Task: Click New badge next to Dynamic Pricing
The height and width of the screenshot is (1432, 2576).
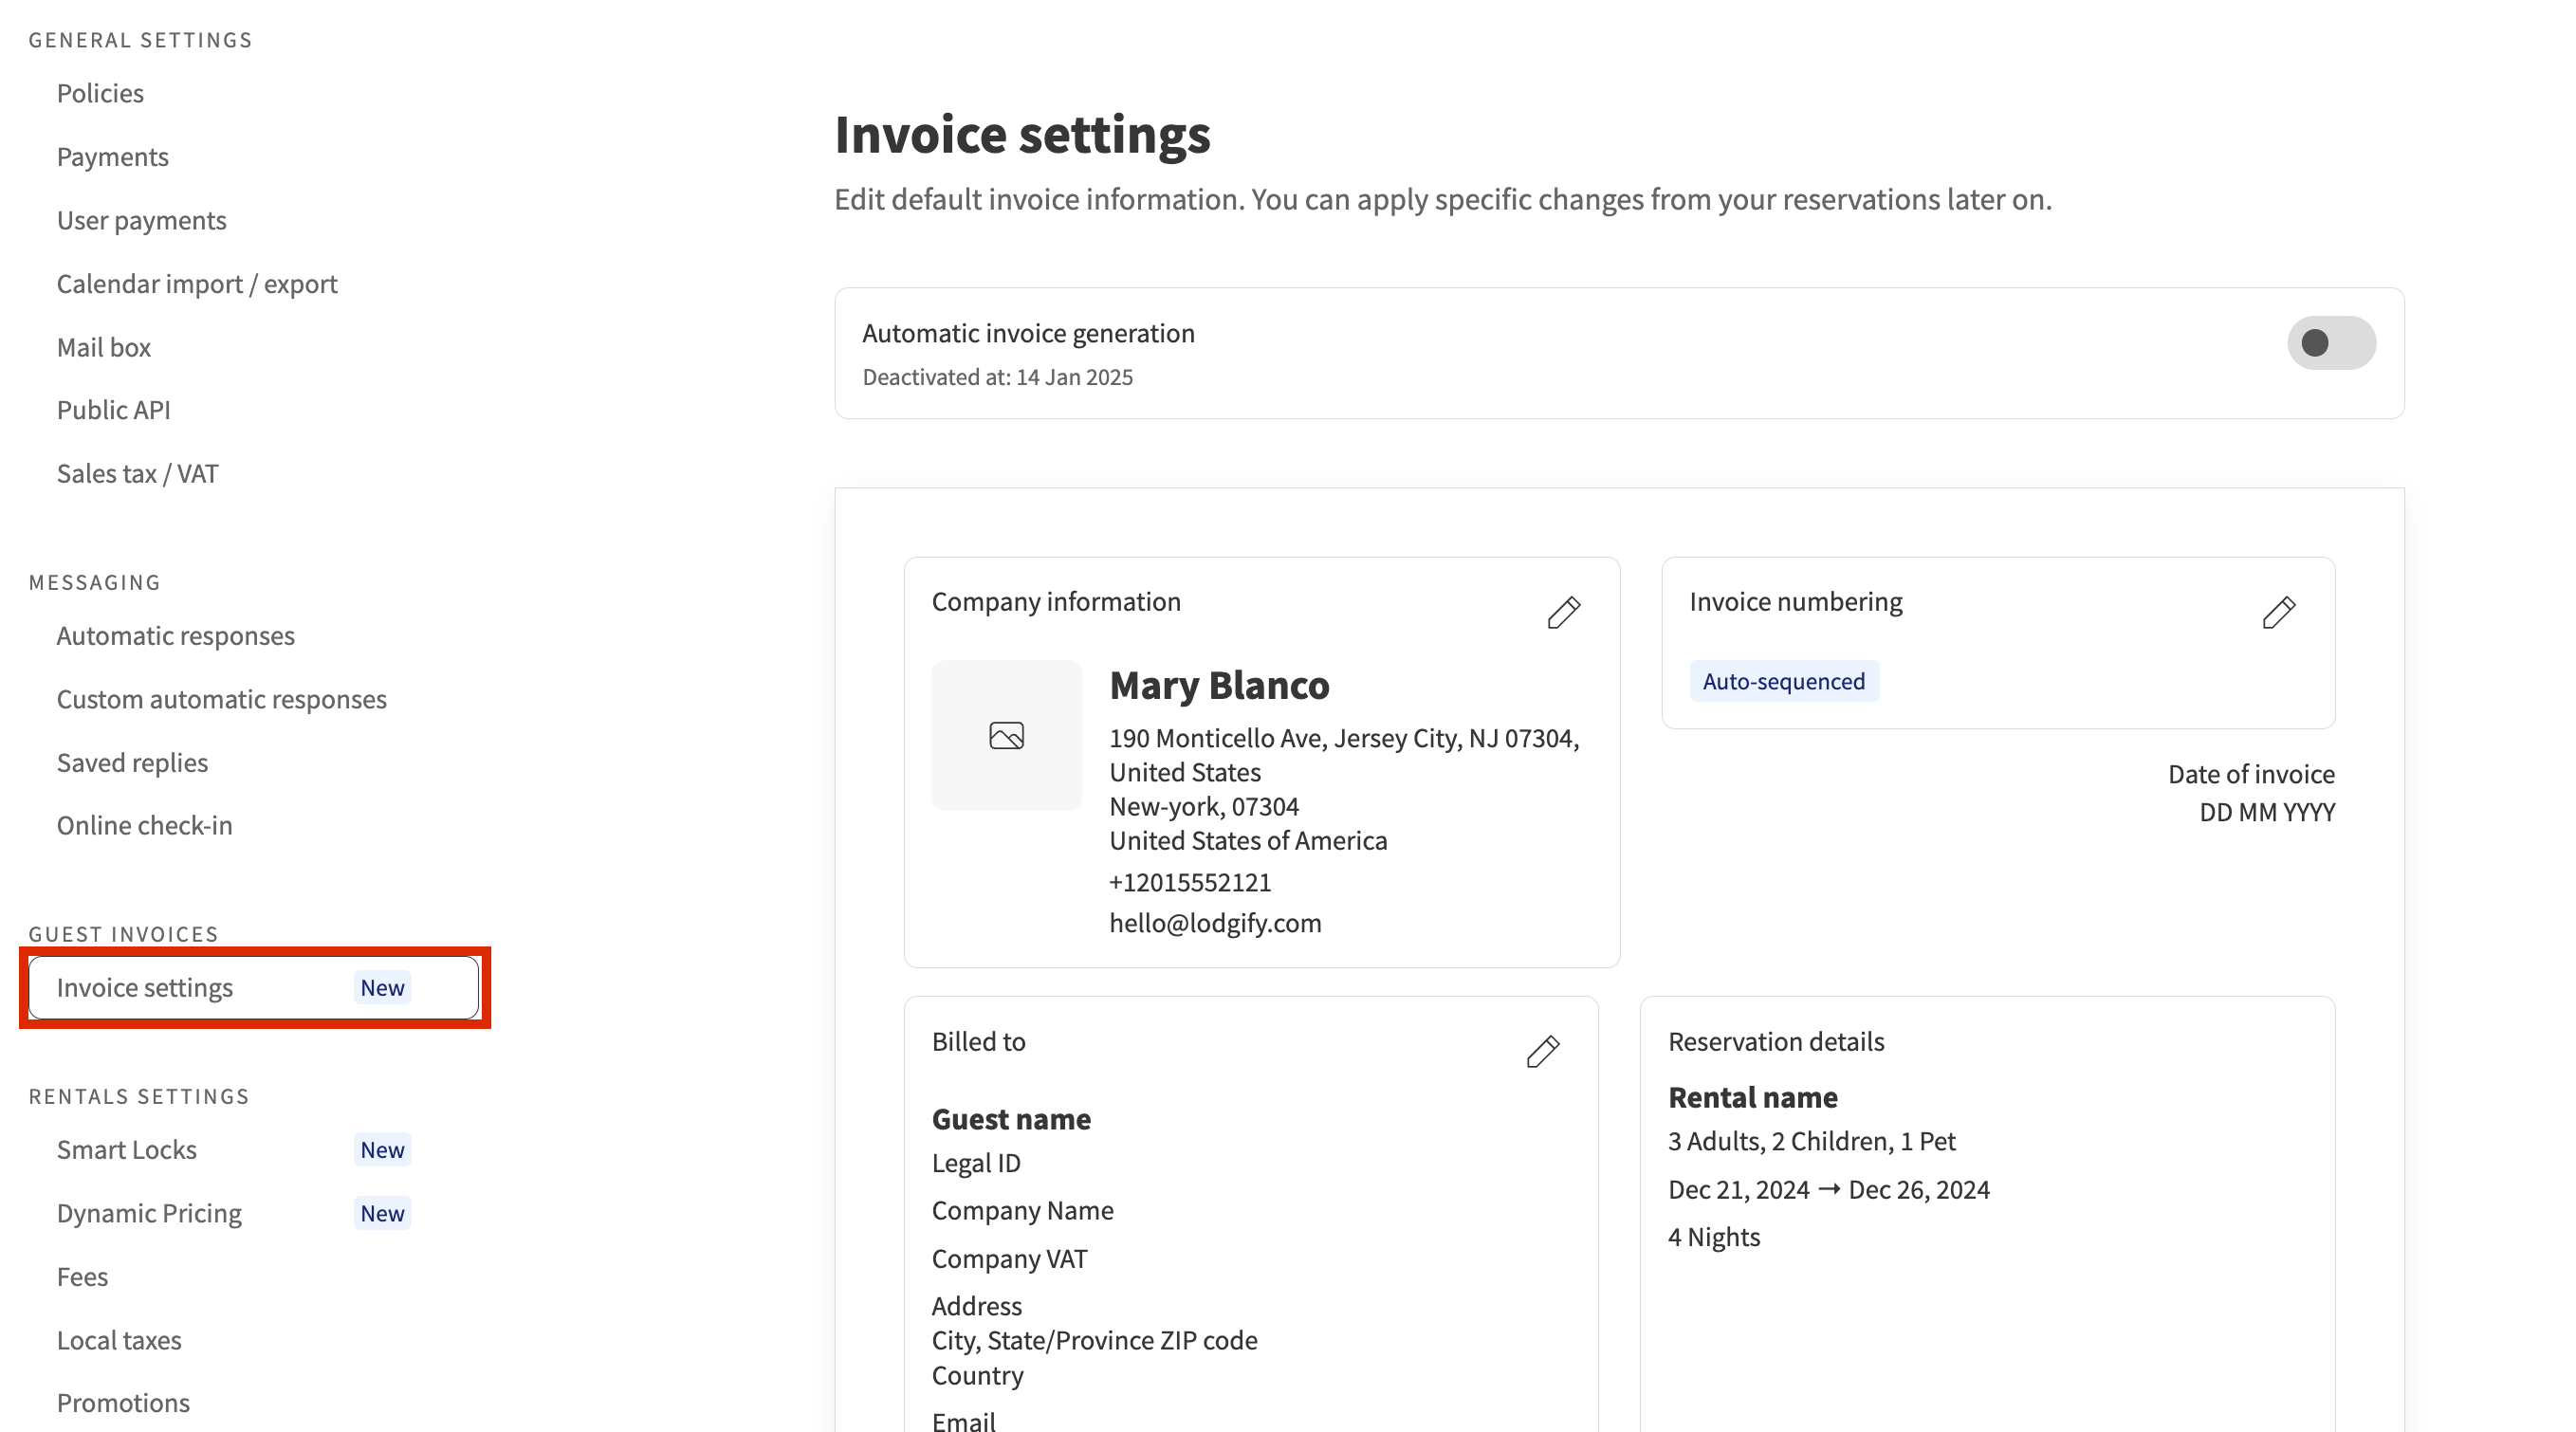Action: (382, 1213)
